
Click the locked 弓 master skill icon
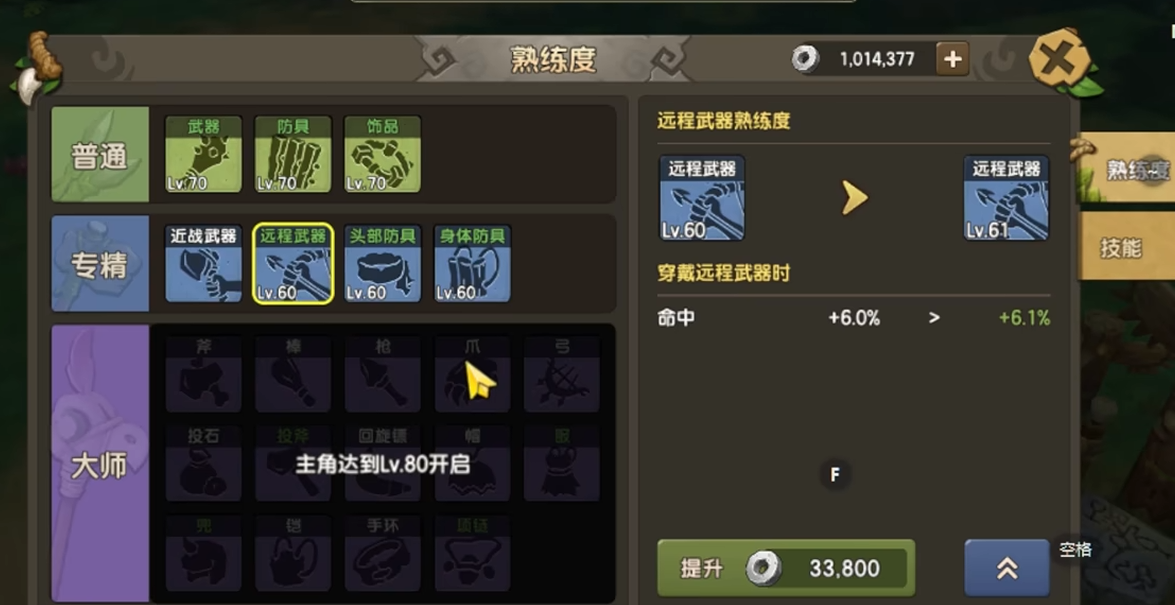coord(562,374)
